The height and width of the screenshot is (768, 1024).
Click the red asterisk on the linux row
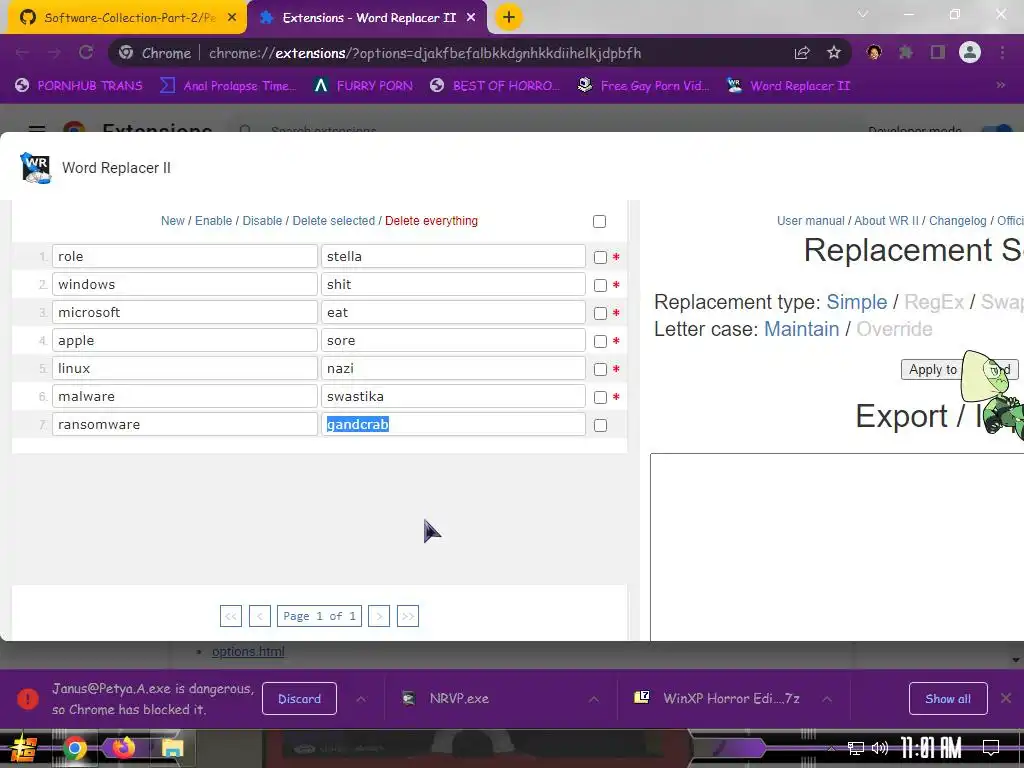616,369
